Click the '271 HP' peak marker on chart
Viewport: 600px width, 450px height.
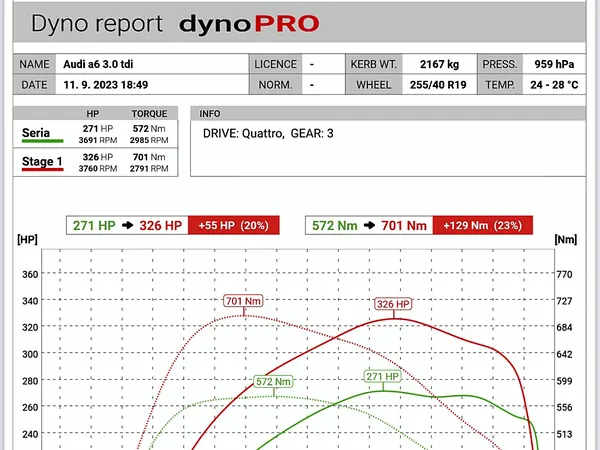(x=383, y=377)
